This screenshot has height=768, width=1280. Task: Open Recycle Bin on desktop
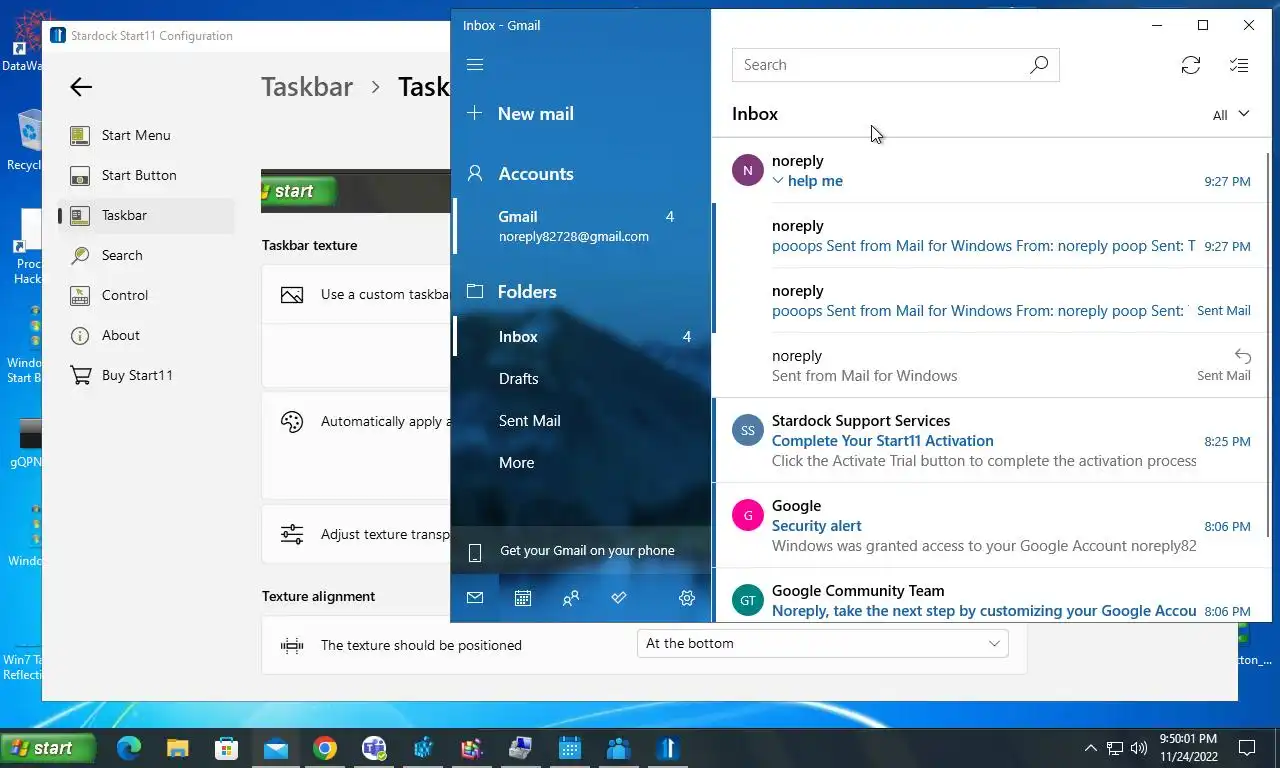pos(28,140)
